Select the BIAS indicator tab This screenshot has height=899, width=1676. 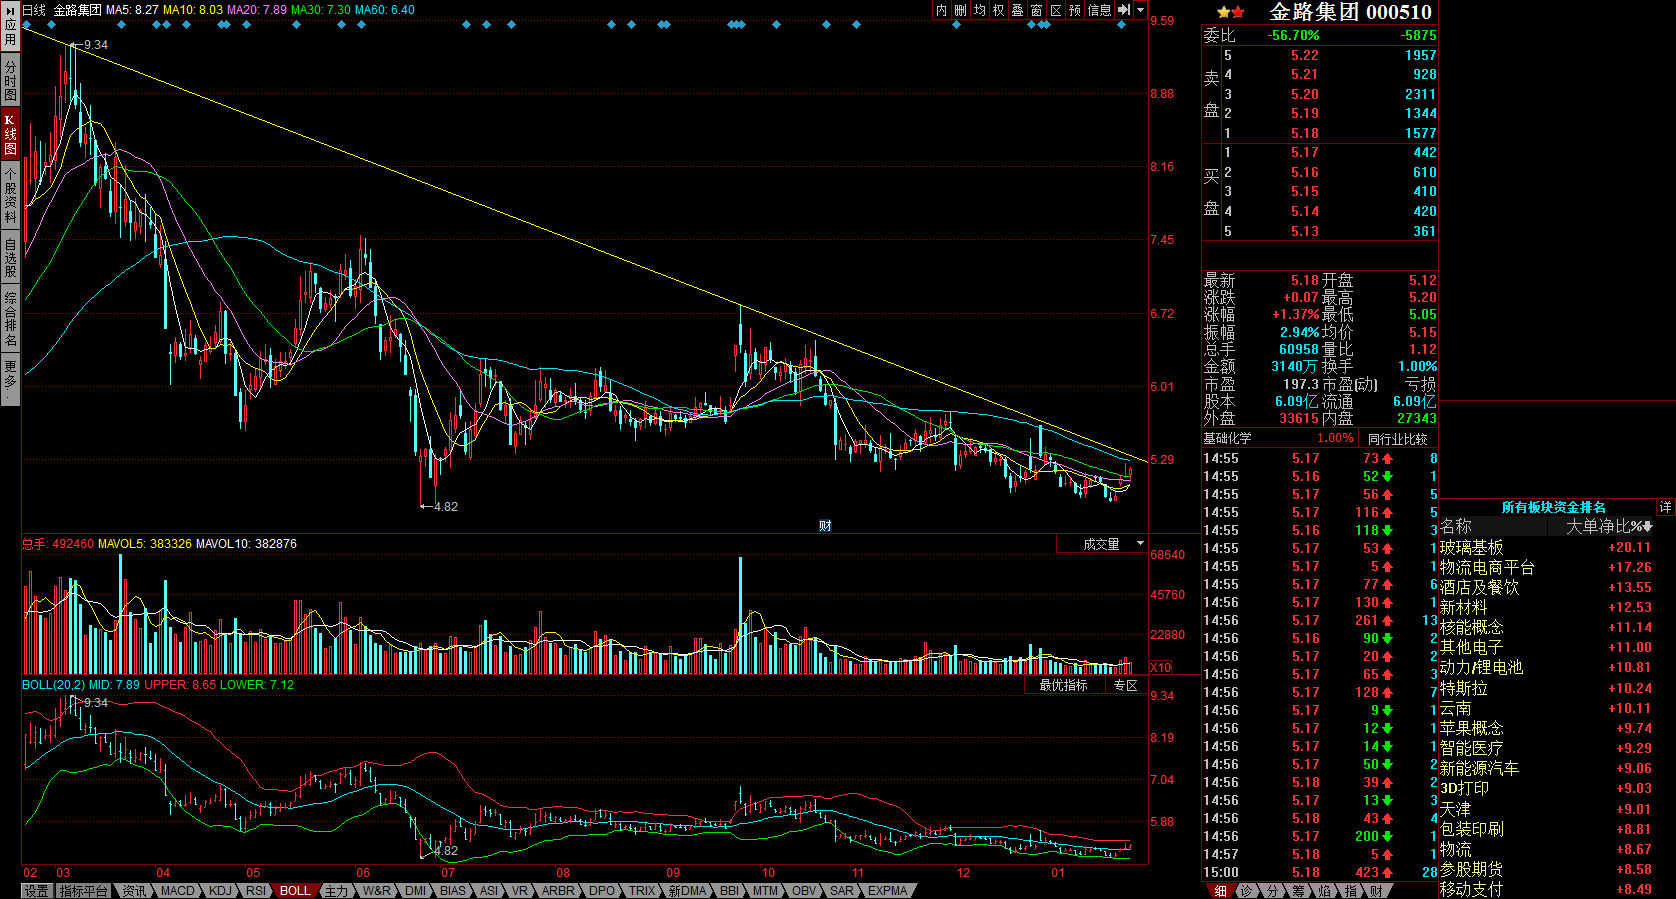pyautogui.click(x=453, y=891)
